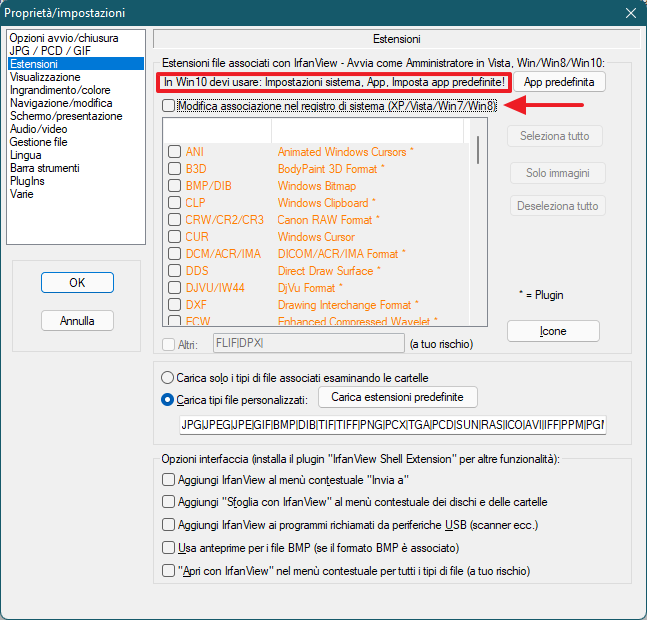Select Estensioni in the category list
The image size is (647, 620).
point(76,64)
